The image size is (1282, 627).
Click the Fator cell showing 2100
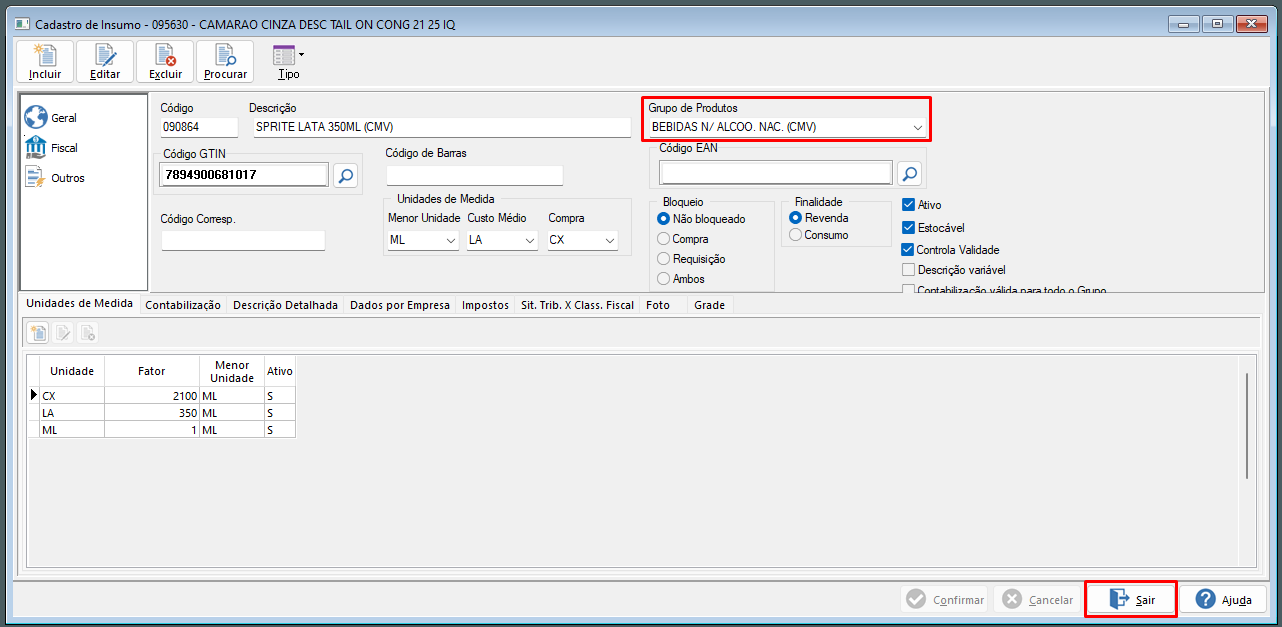pyautogui.click(x=152, y=396)
